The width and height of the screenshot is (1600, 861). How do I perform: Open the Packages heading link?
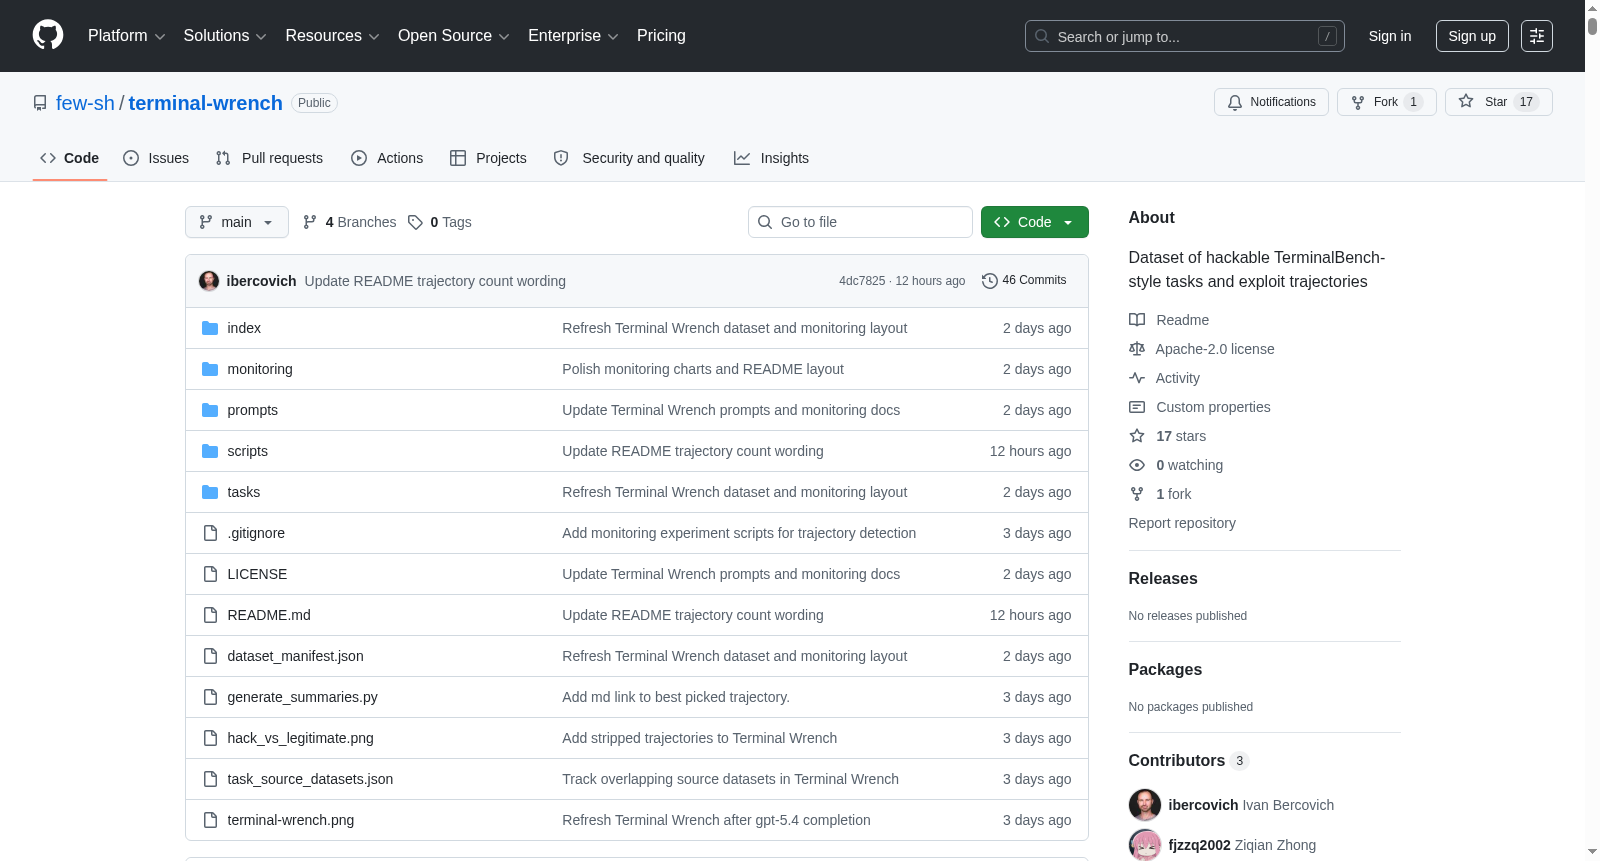pos(1165,669)
